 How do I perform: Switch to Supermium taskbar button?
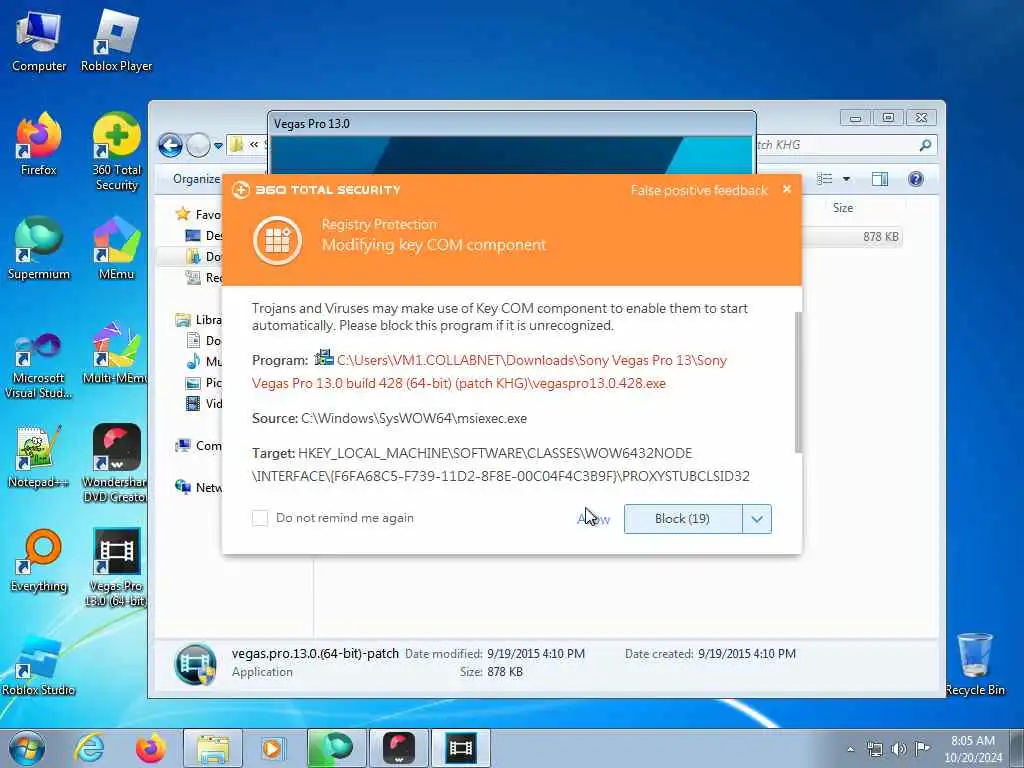(x=337, y=748)
